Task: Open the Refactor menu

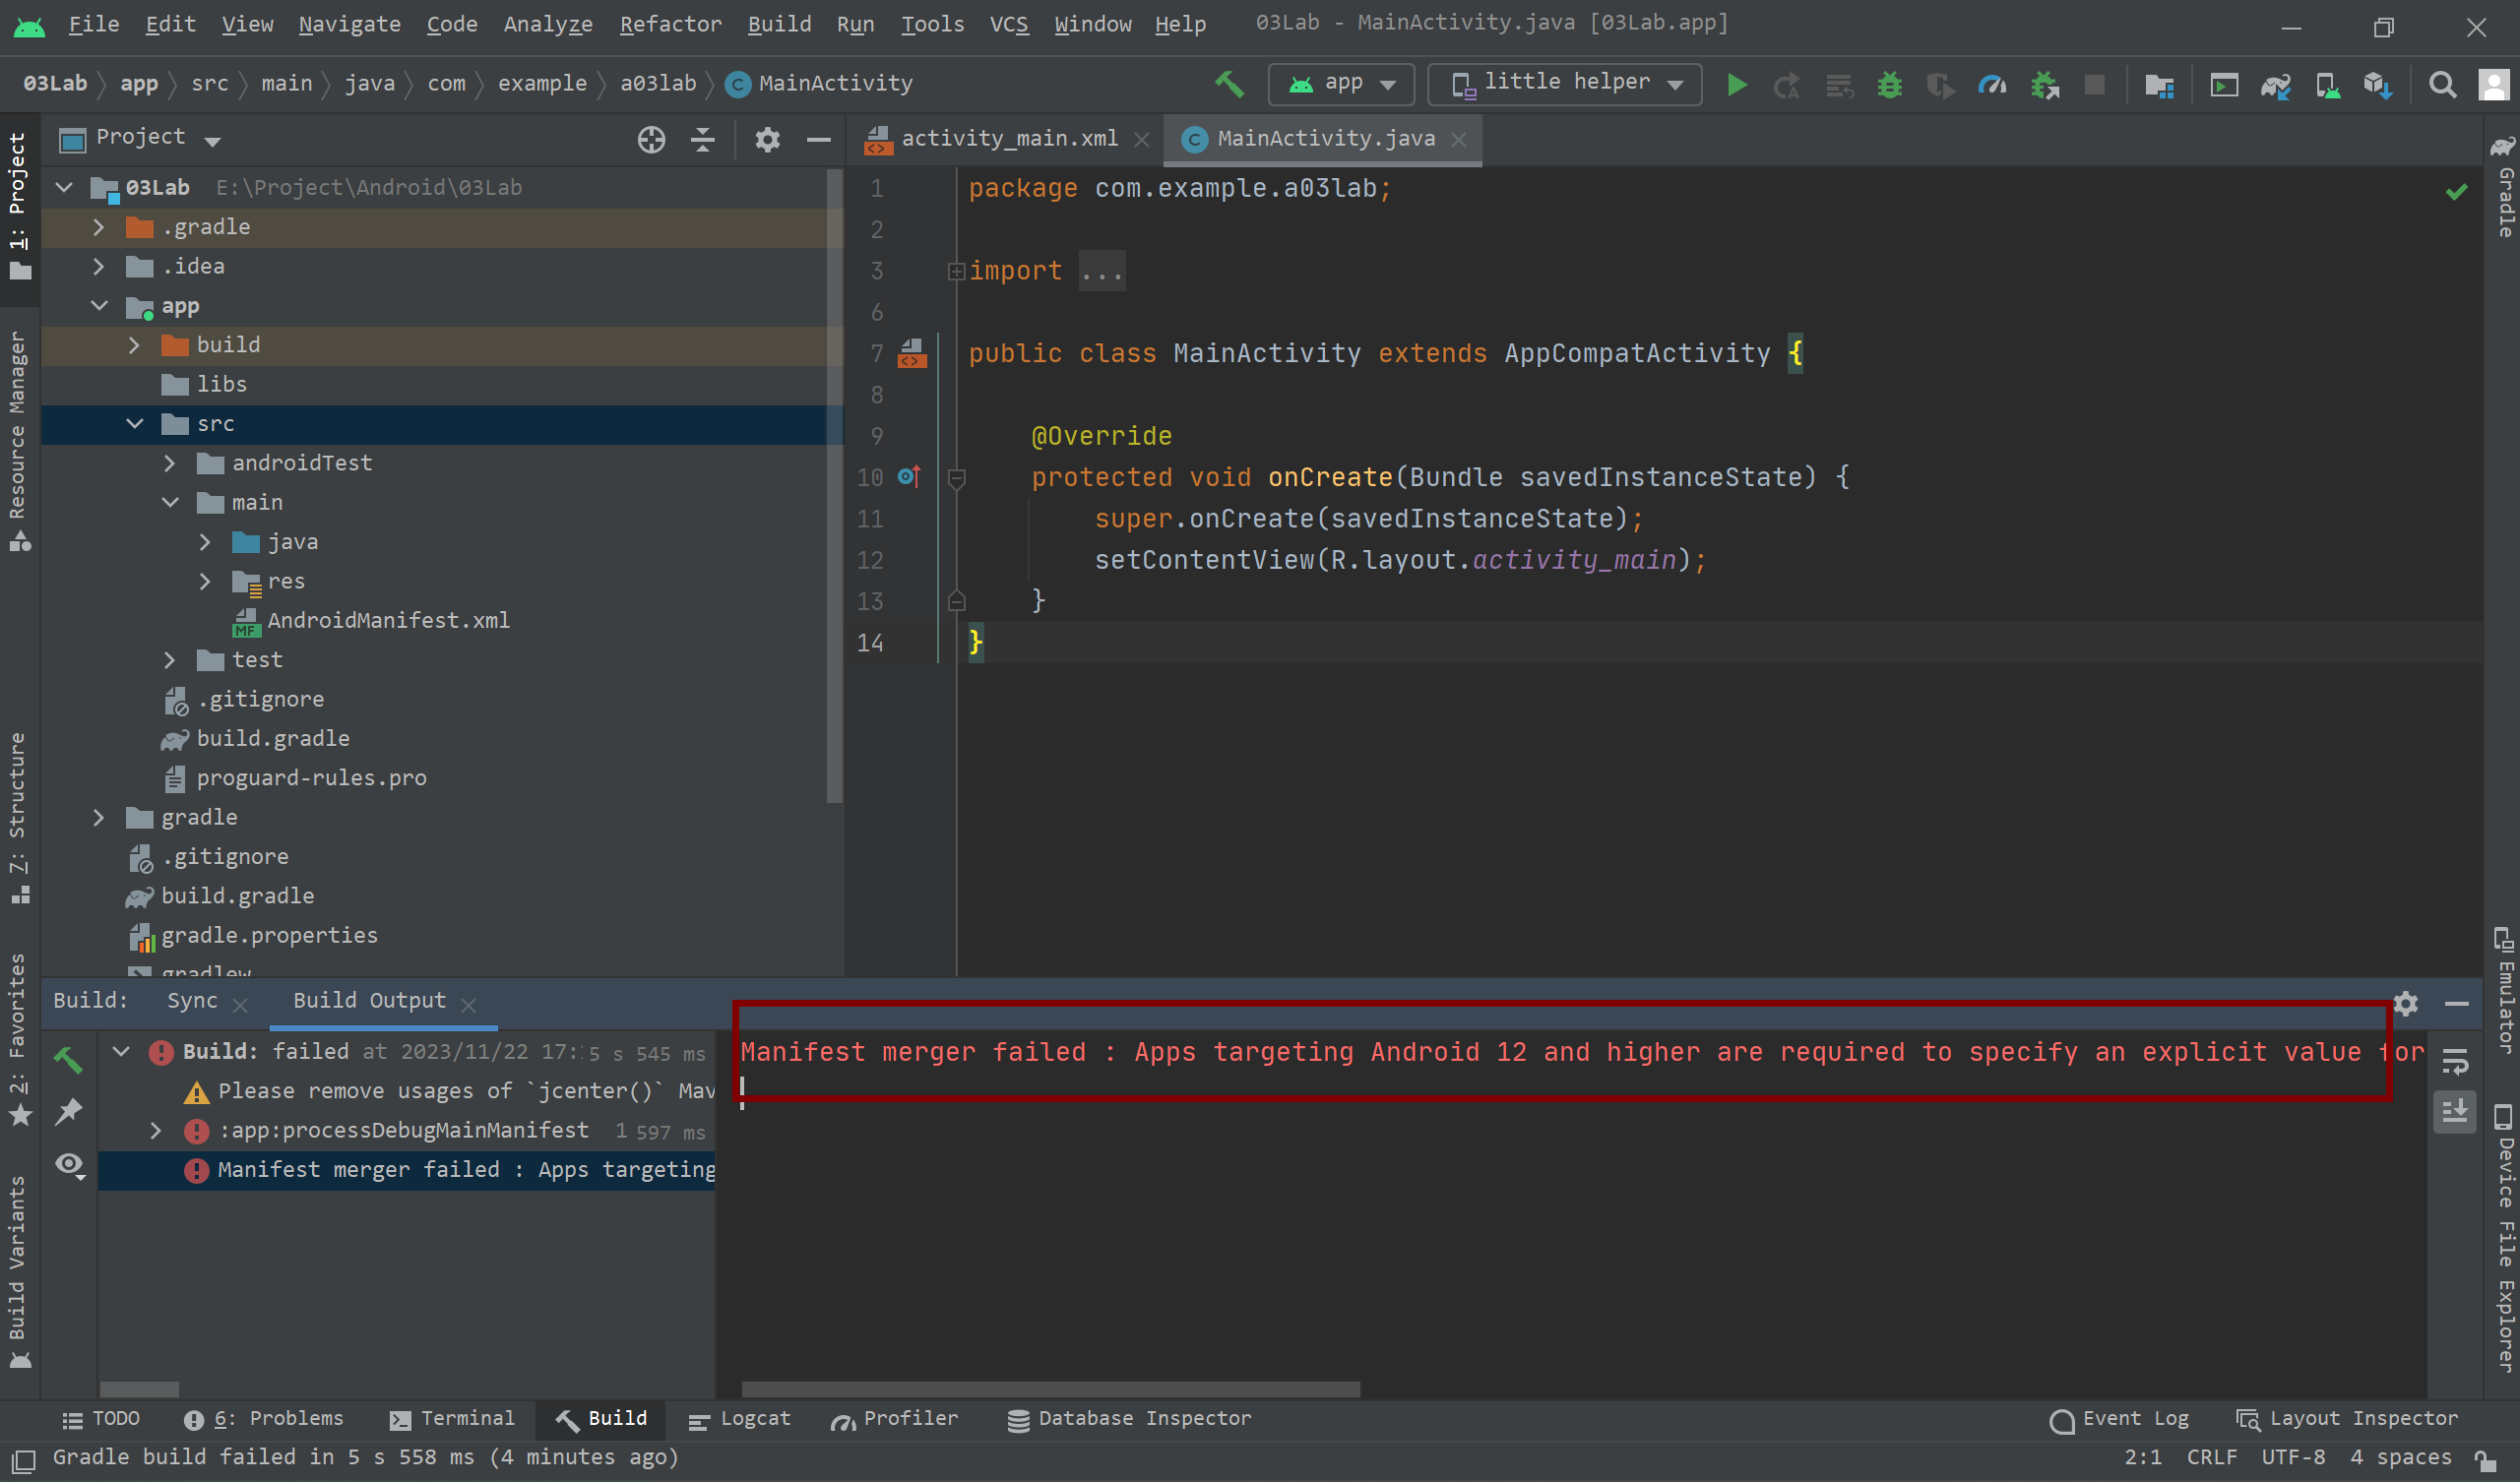Action: (x=670, y=24)
